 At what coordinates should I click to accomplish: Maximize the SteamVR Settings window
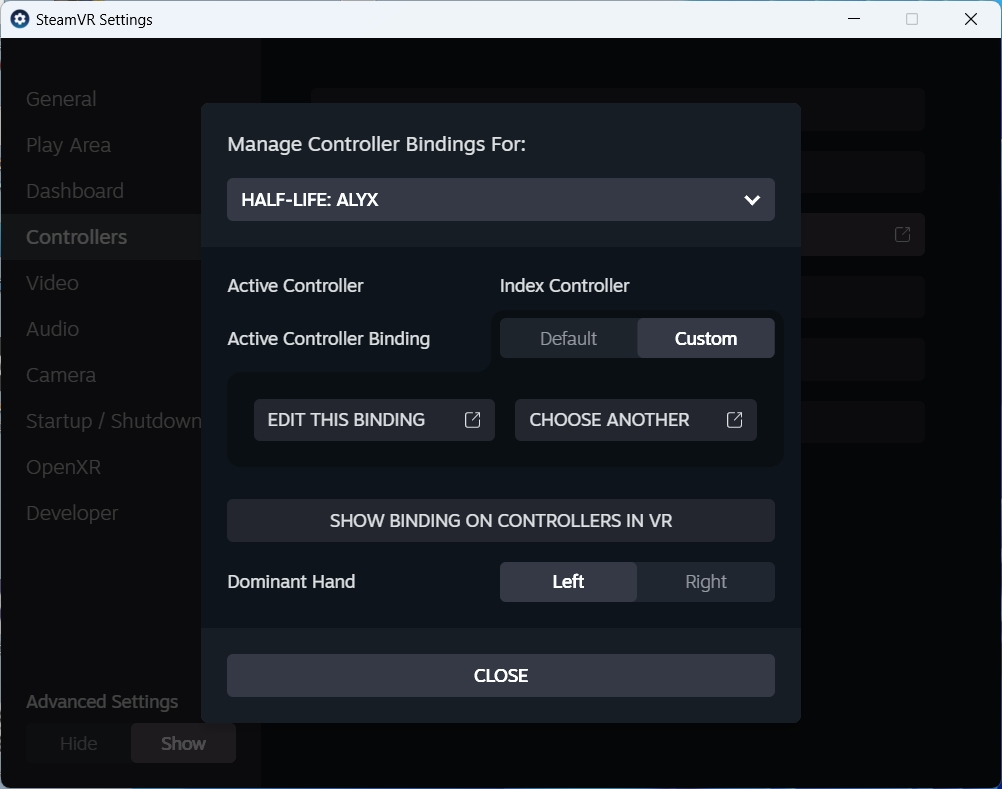click(911, 19)
